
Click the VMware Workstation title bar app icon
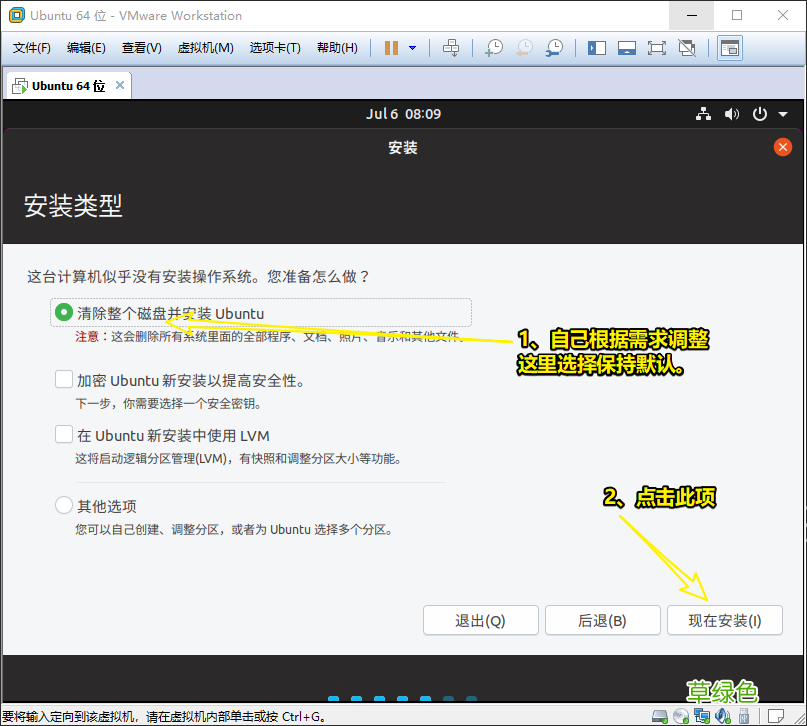tap(17, 15)
